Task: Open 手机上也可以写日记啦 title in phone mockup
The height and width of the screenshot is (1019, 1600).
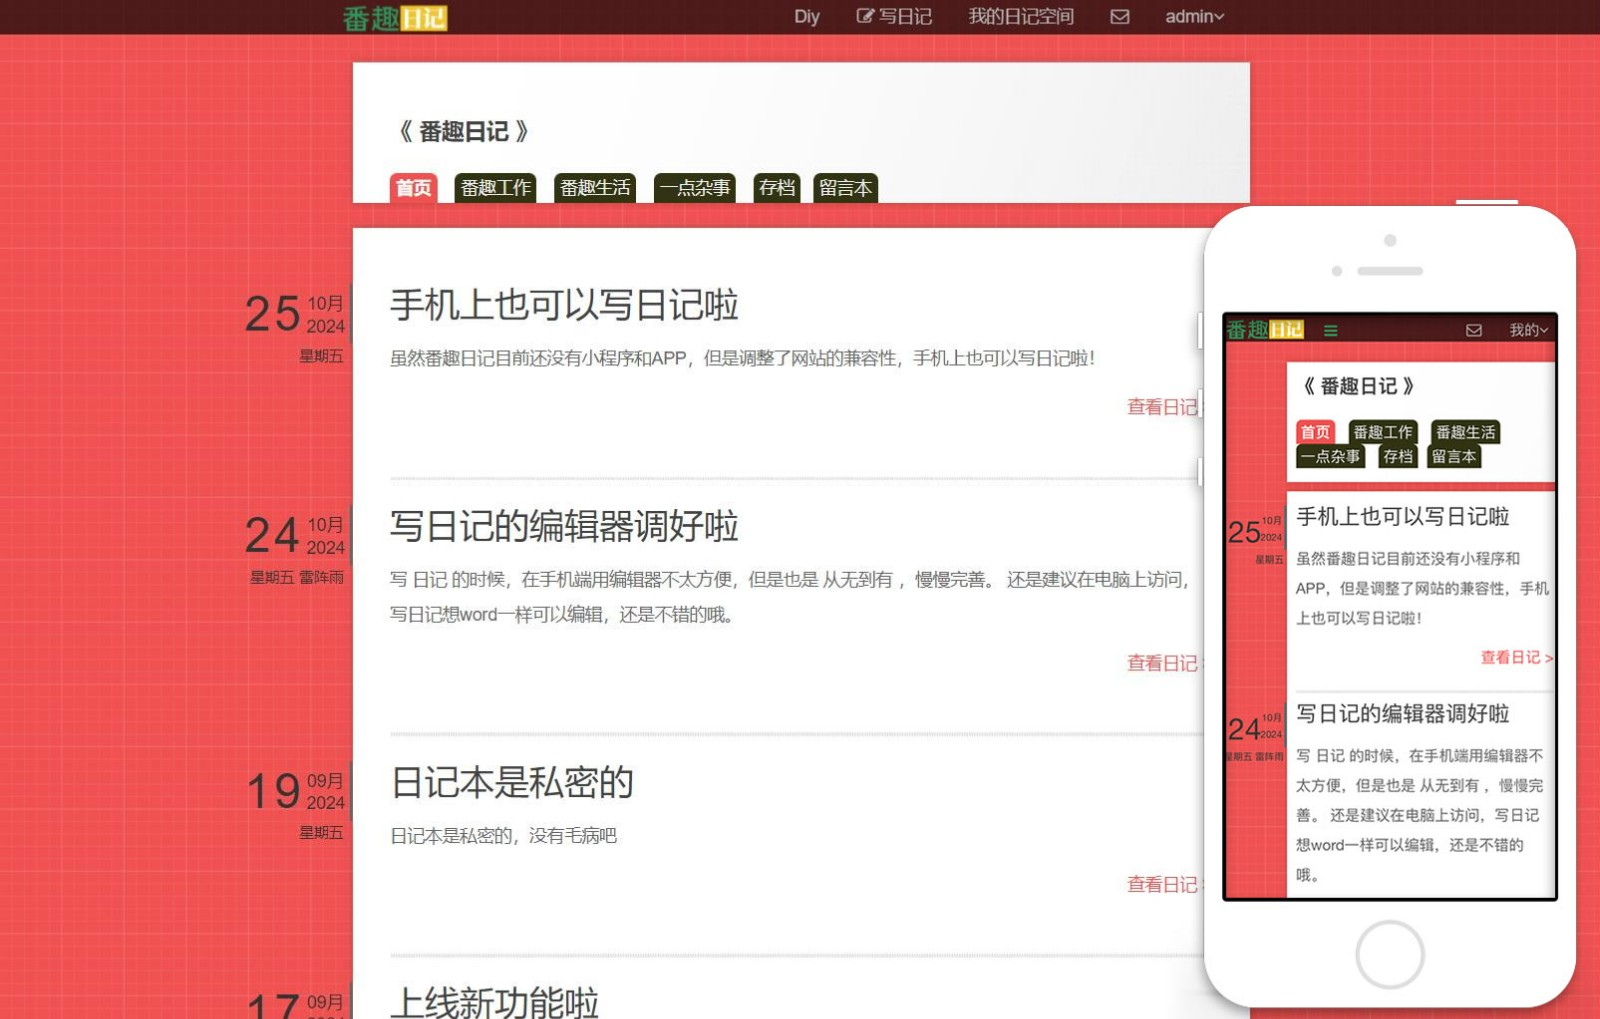Action: coord(1403,516)
